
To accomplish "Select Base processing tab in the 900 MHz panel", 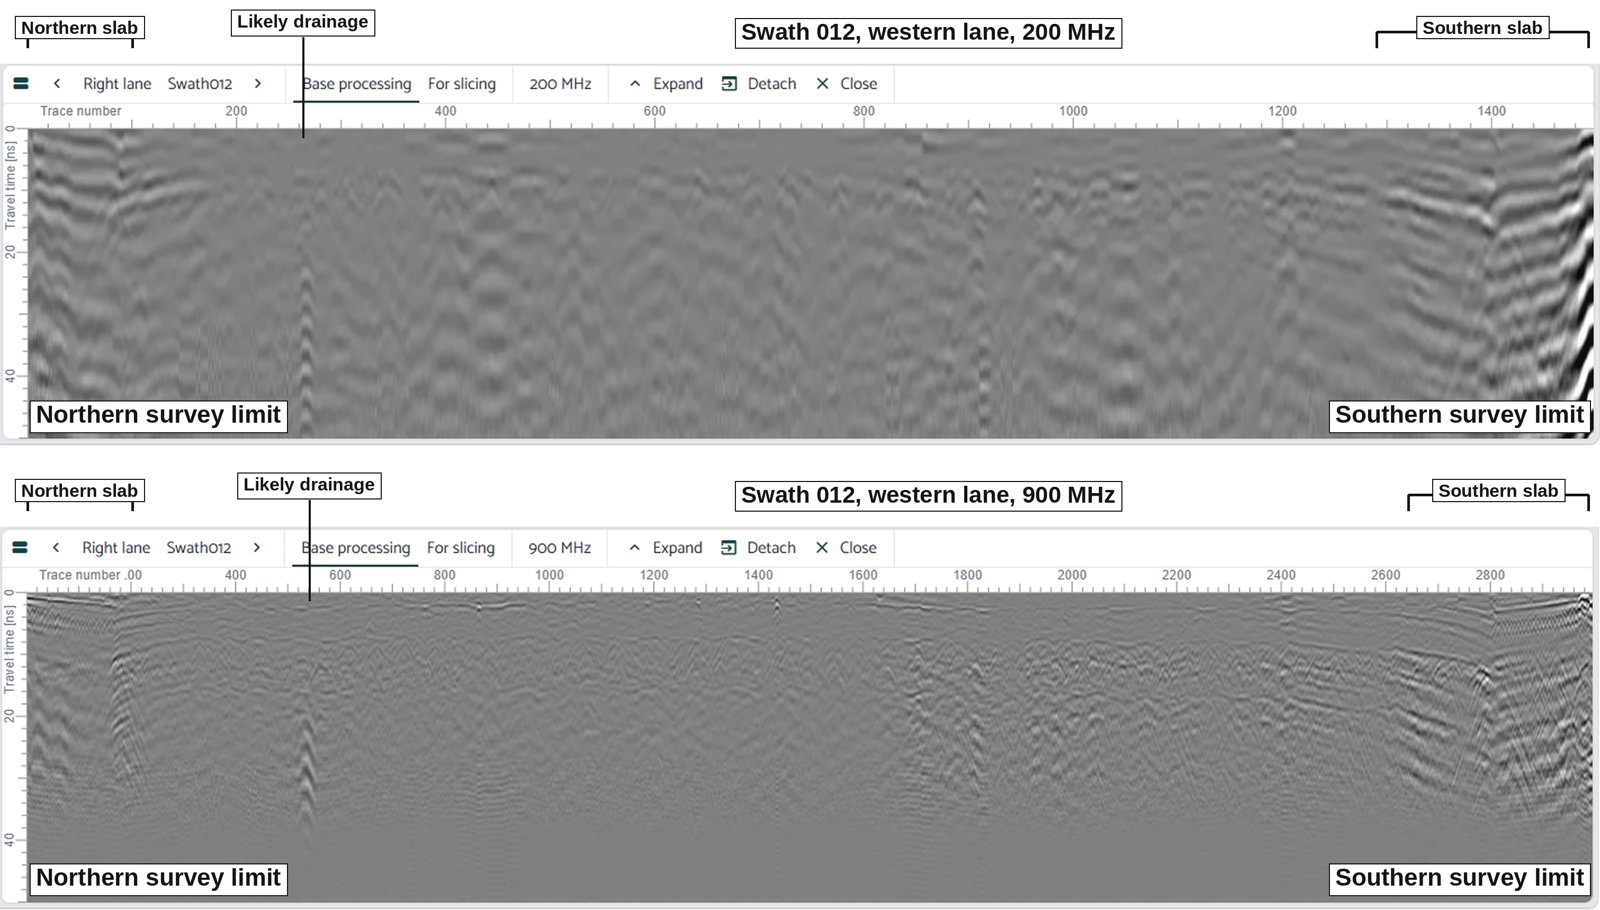I will (356, 548).
